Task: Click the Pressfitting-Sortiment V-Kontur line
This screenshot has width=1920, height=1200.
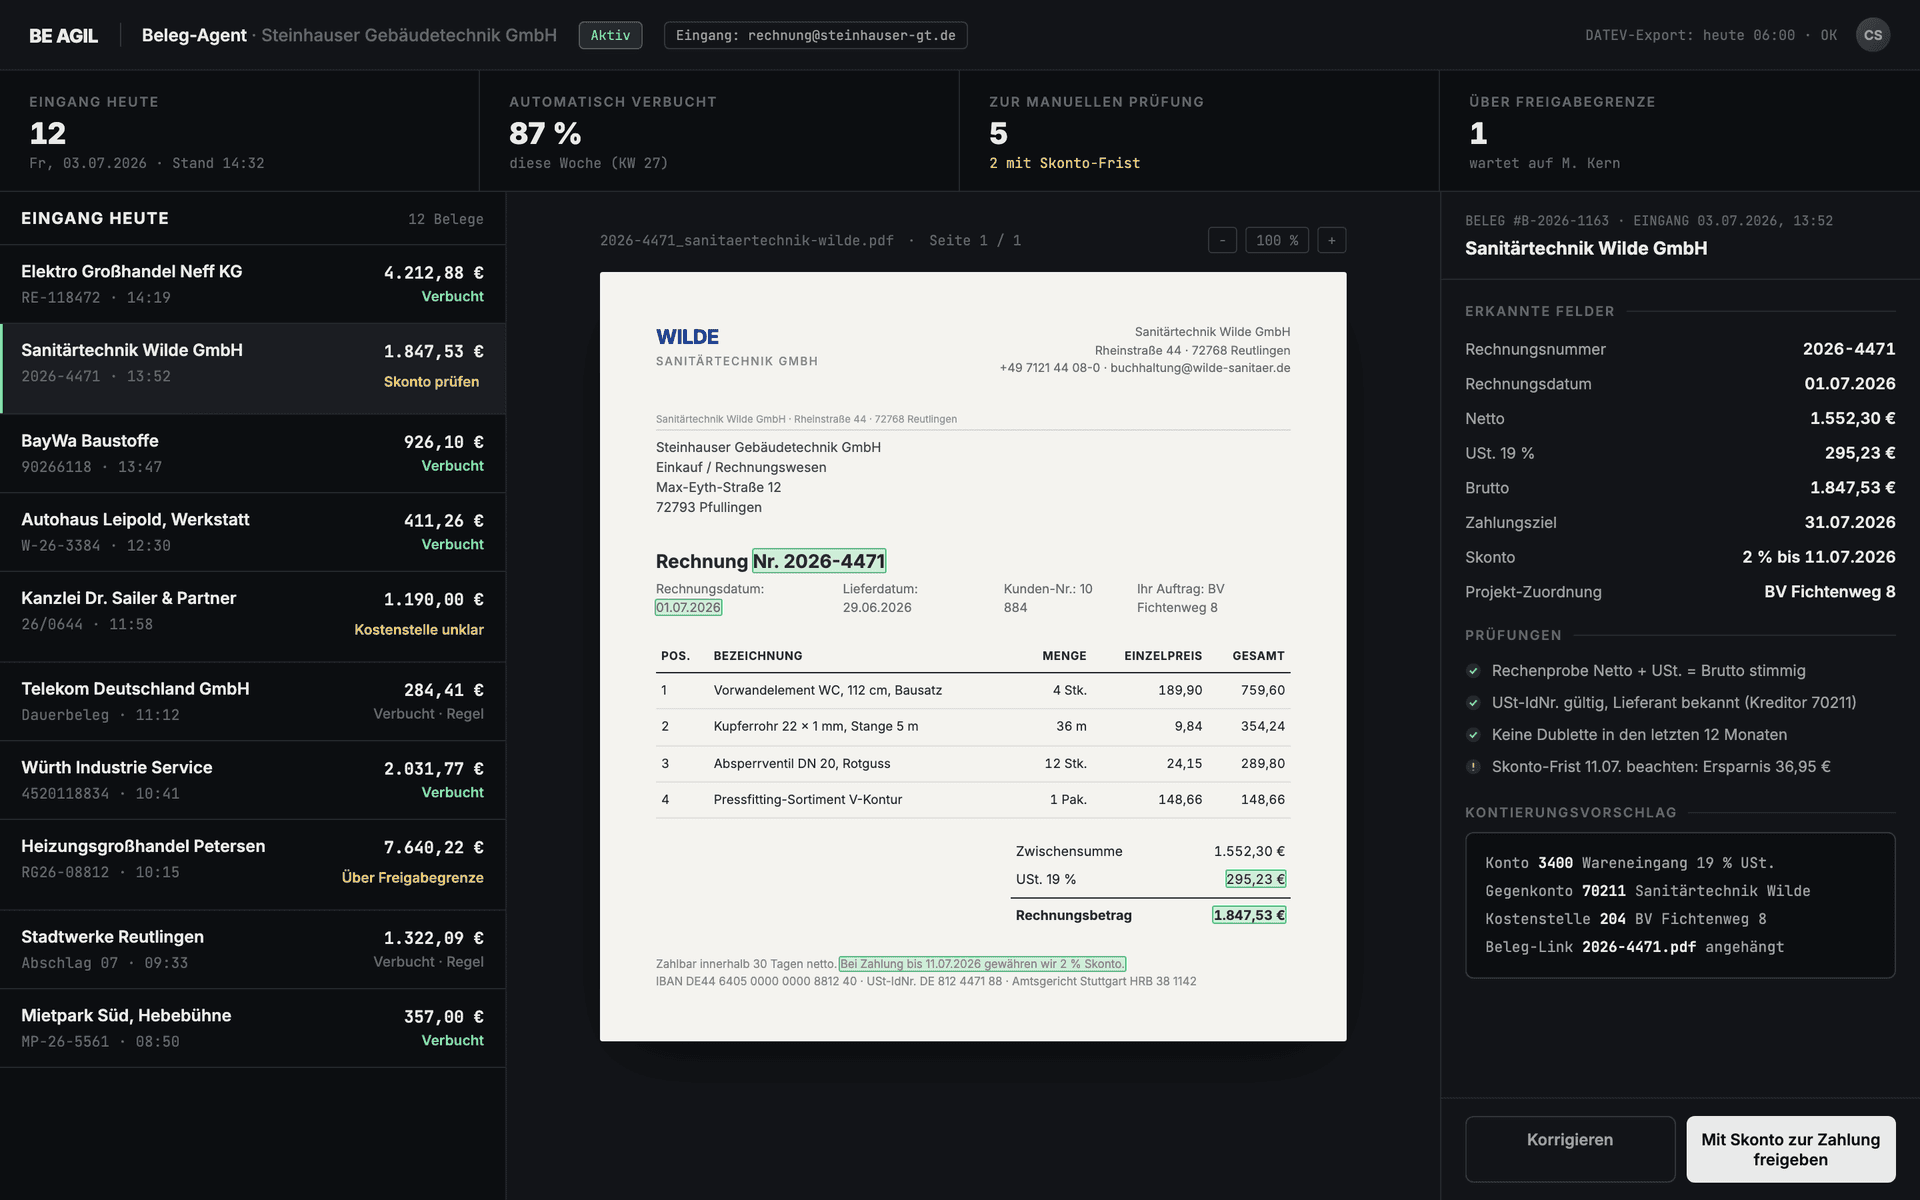Action: [973, 800]
